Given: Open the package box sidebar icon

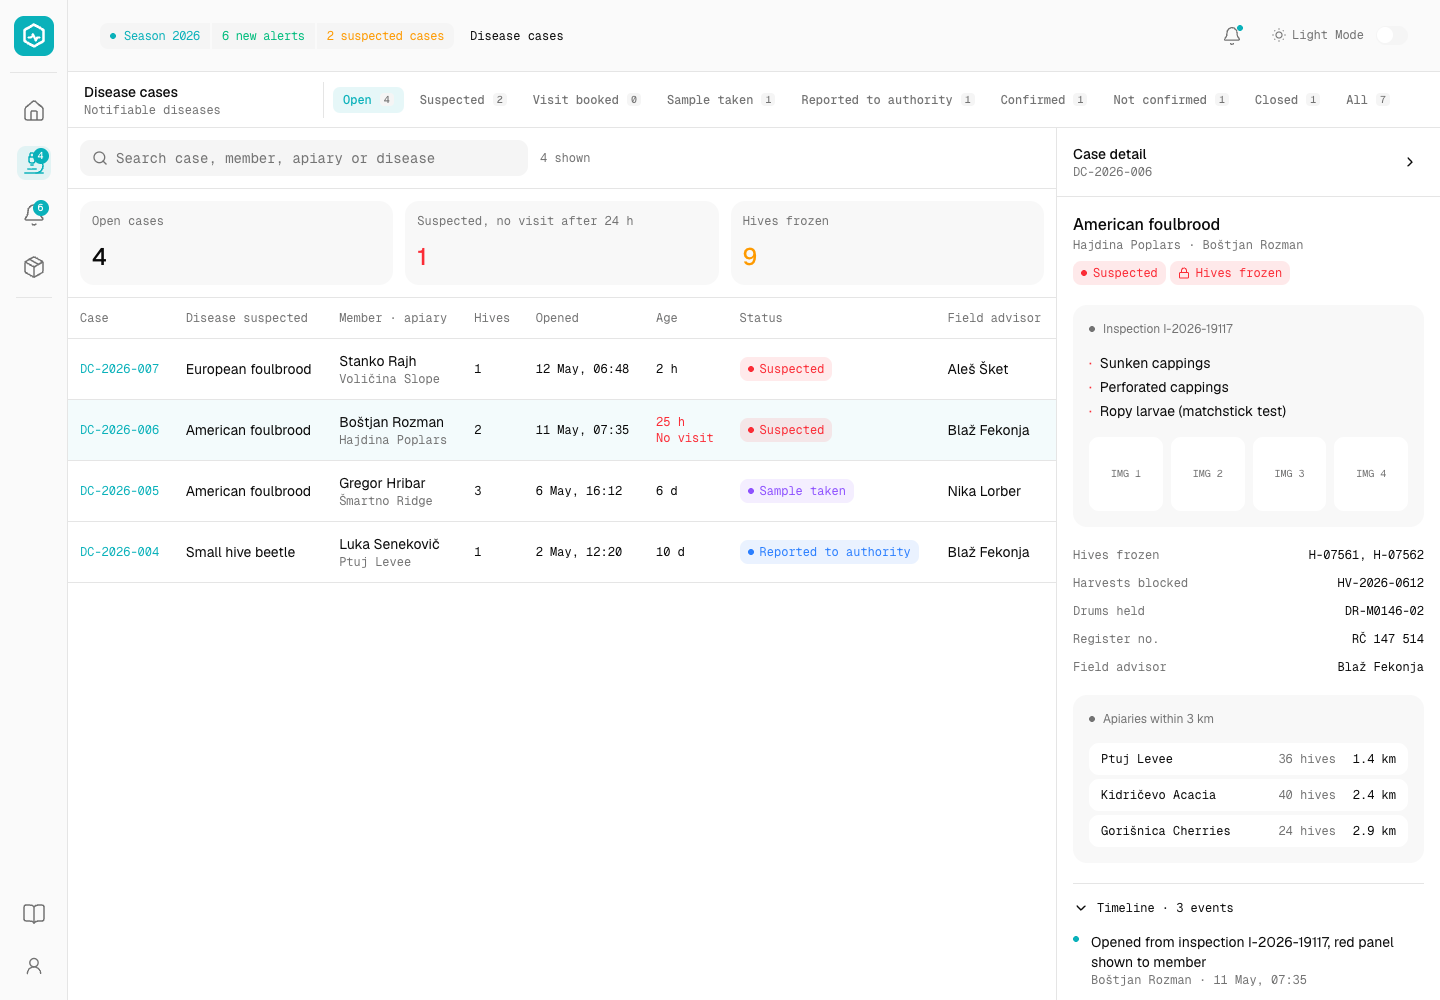Looking at the screenshot, I should pos(34,267).
